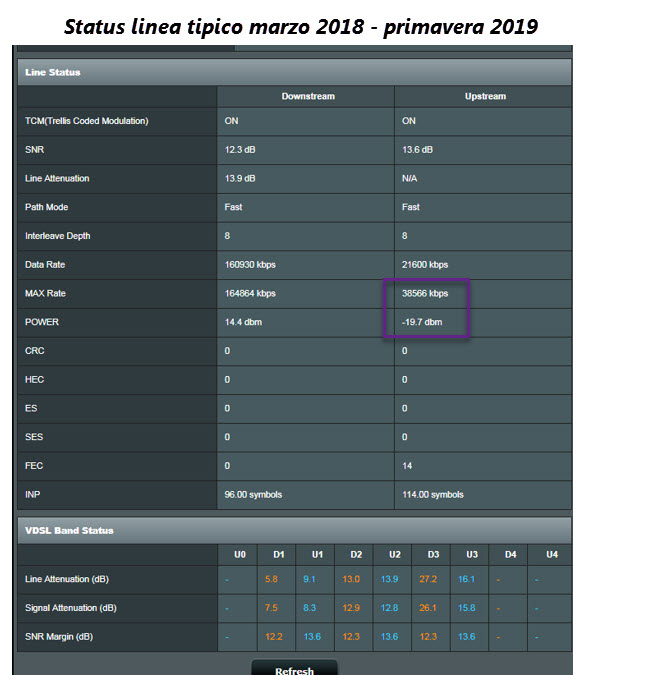This screenshot has height=675, width=649.
Task: Click the D3 band column header
Action: (433, 555)
